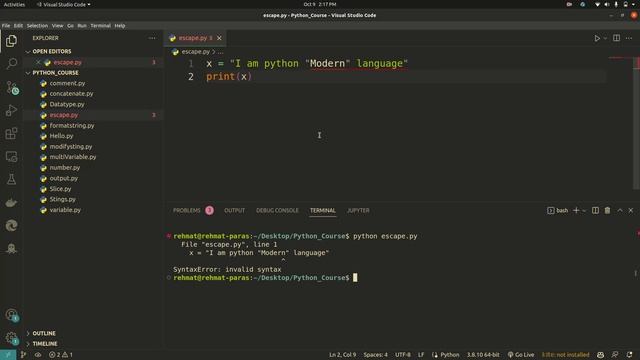
Task: Open the Run menu
Action: click(x=82, y=26)
